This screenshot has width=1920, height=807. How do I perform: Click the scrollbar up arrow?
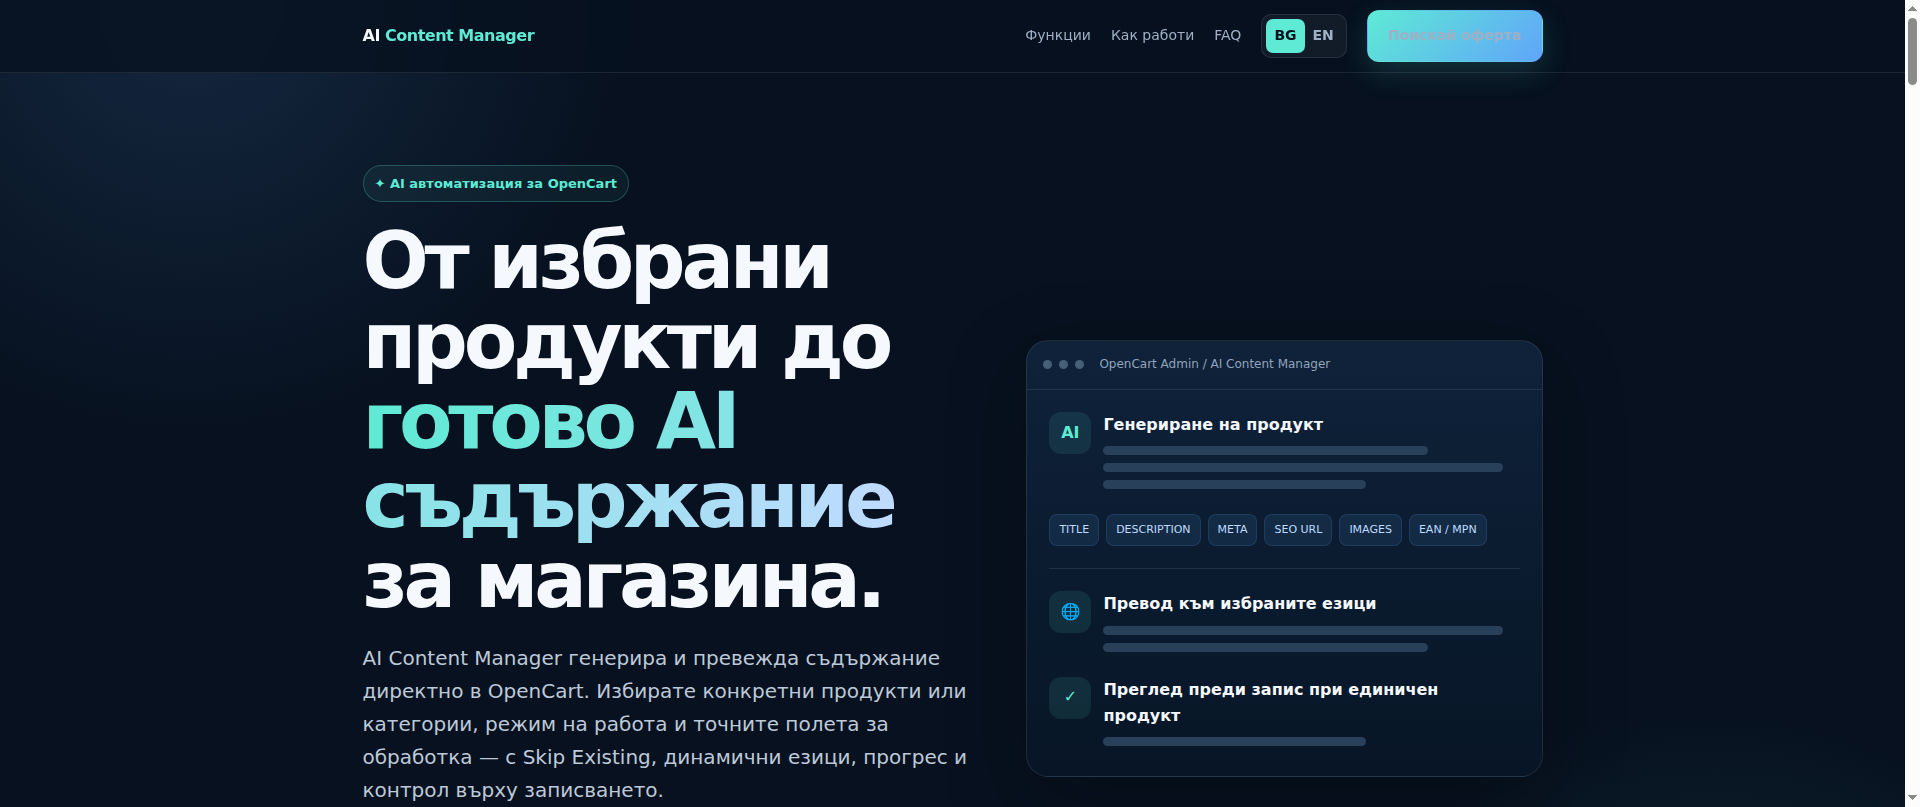point(1912,7)
